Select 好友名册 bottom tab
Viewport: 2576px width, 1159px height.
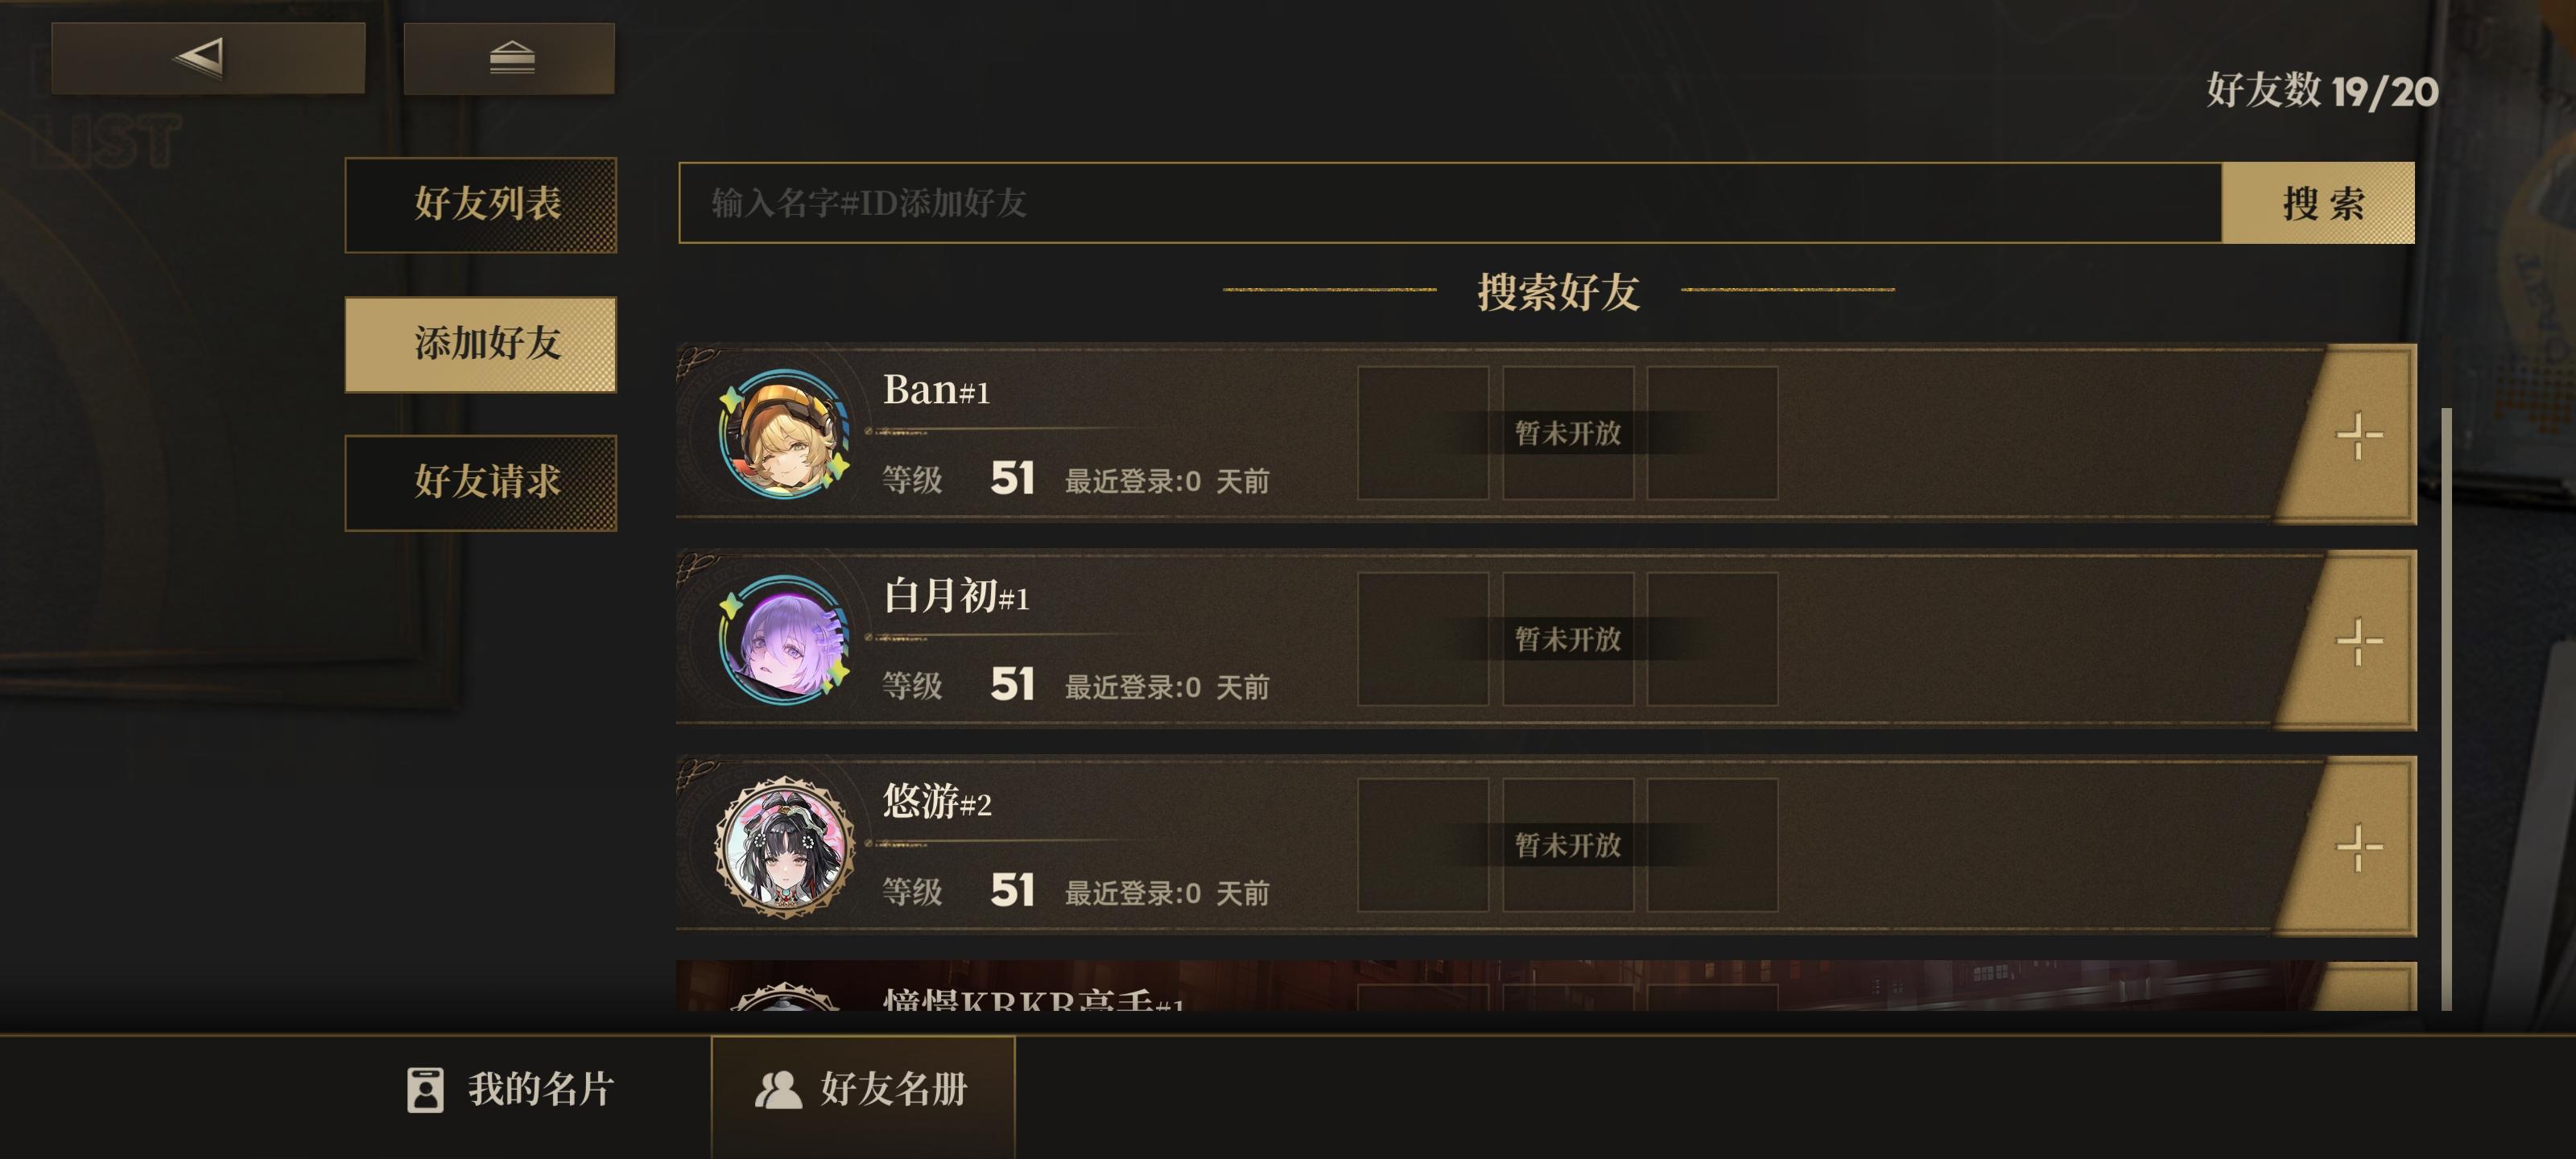(x=862, y=1089)
